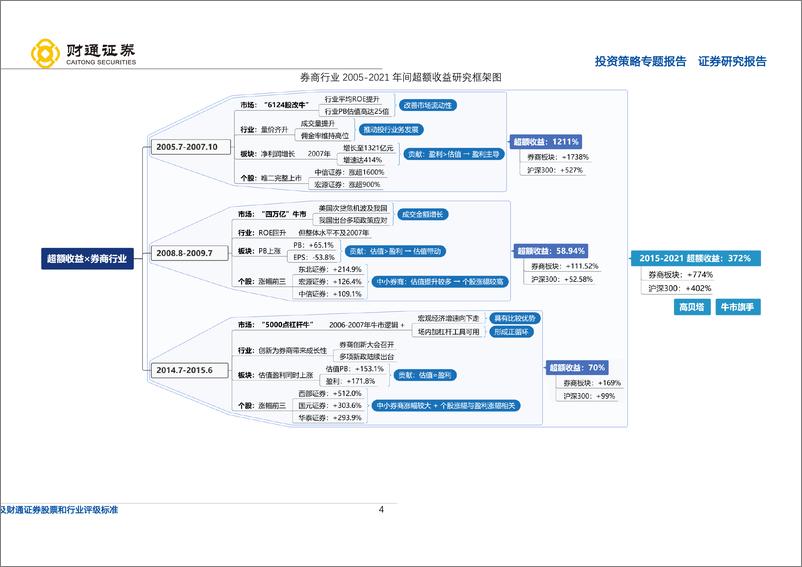
Task: Click '增长至1321亿元' text
Action: (368, 148)
